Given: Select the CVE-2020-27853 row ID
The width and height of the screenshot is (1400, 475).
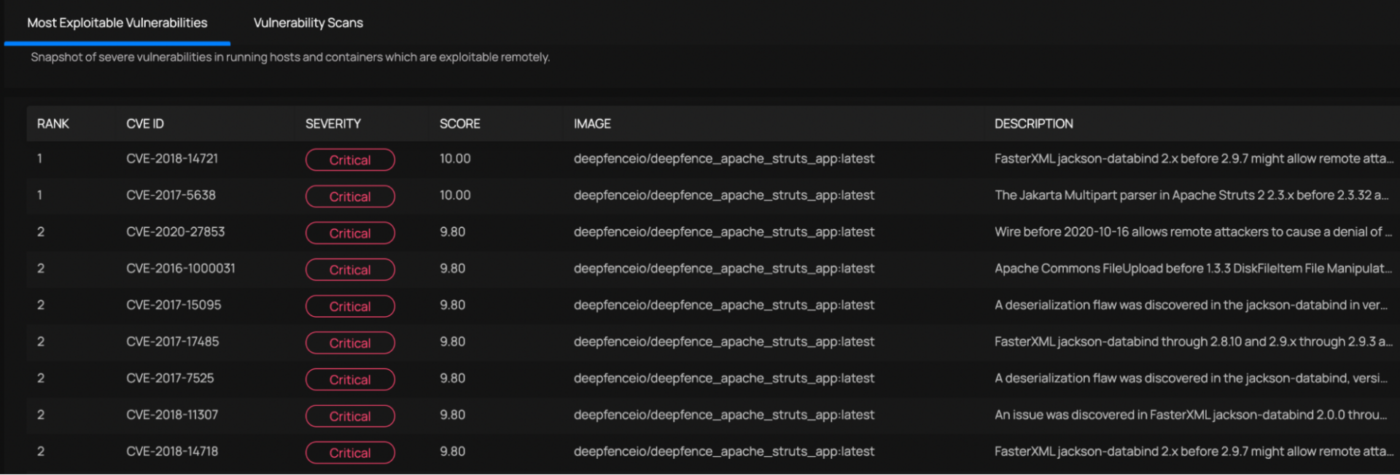Looking at the screenshot, I should 175,232.
